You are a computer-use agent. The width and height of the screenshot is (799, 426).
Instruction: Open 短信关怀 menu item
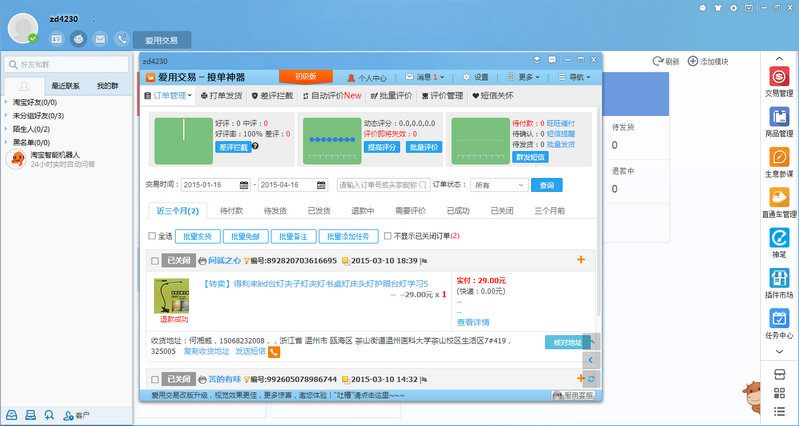click(492, 95)
